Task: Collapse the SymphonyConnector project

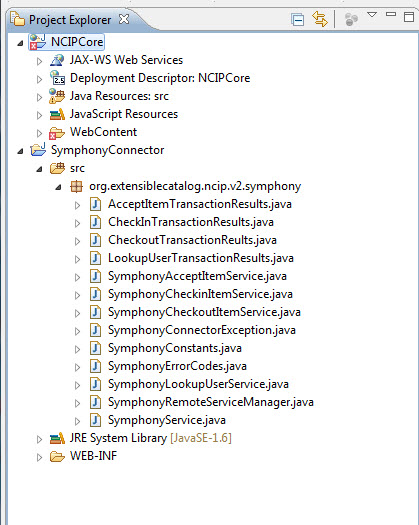Action: [x=20, y=151]
